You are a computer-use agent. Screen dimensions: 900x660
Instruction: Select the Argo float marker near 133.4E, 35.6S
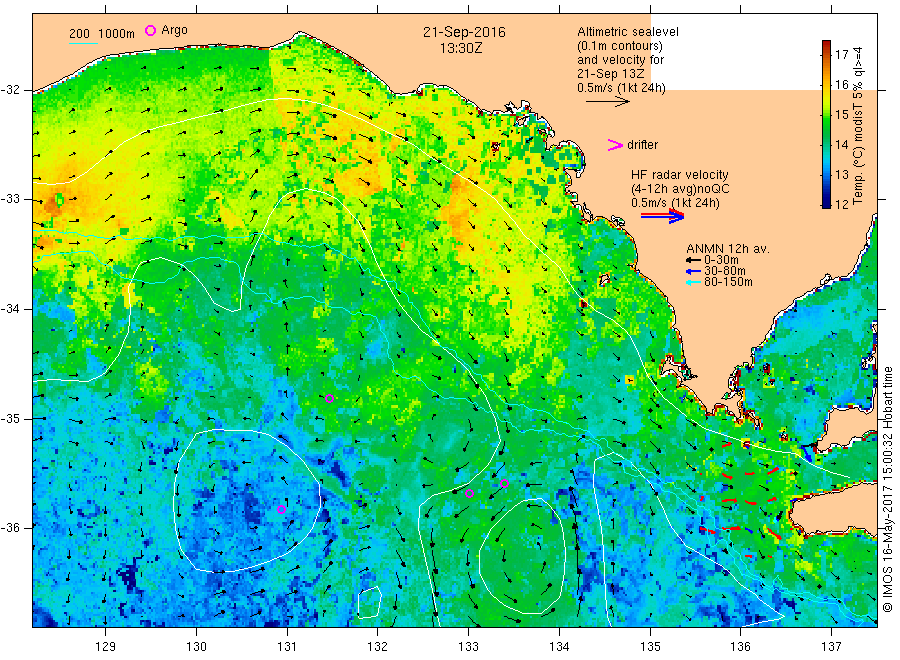[505, 483]
